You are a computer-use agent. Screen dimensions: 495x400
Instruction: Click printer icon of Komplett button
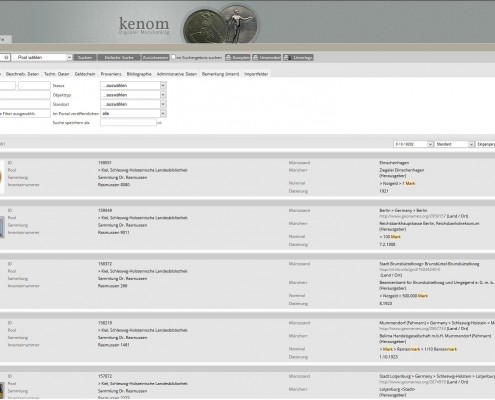228,57
